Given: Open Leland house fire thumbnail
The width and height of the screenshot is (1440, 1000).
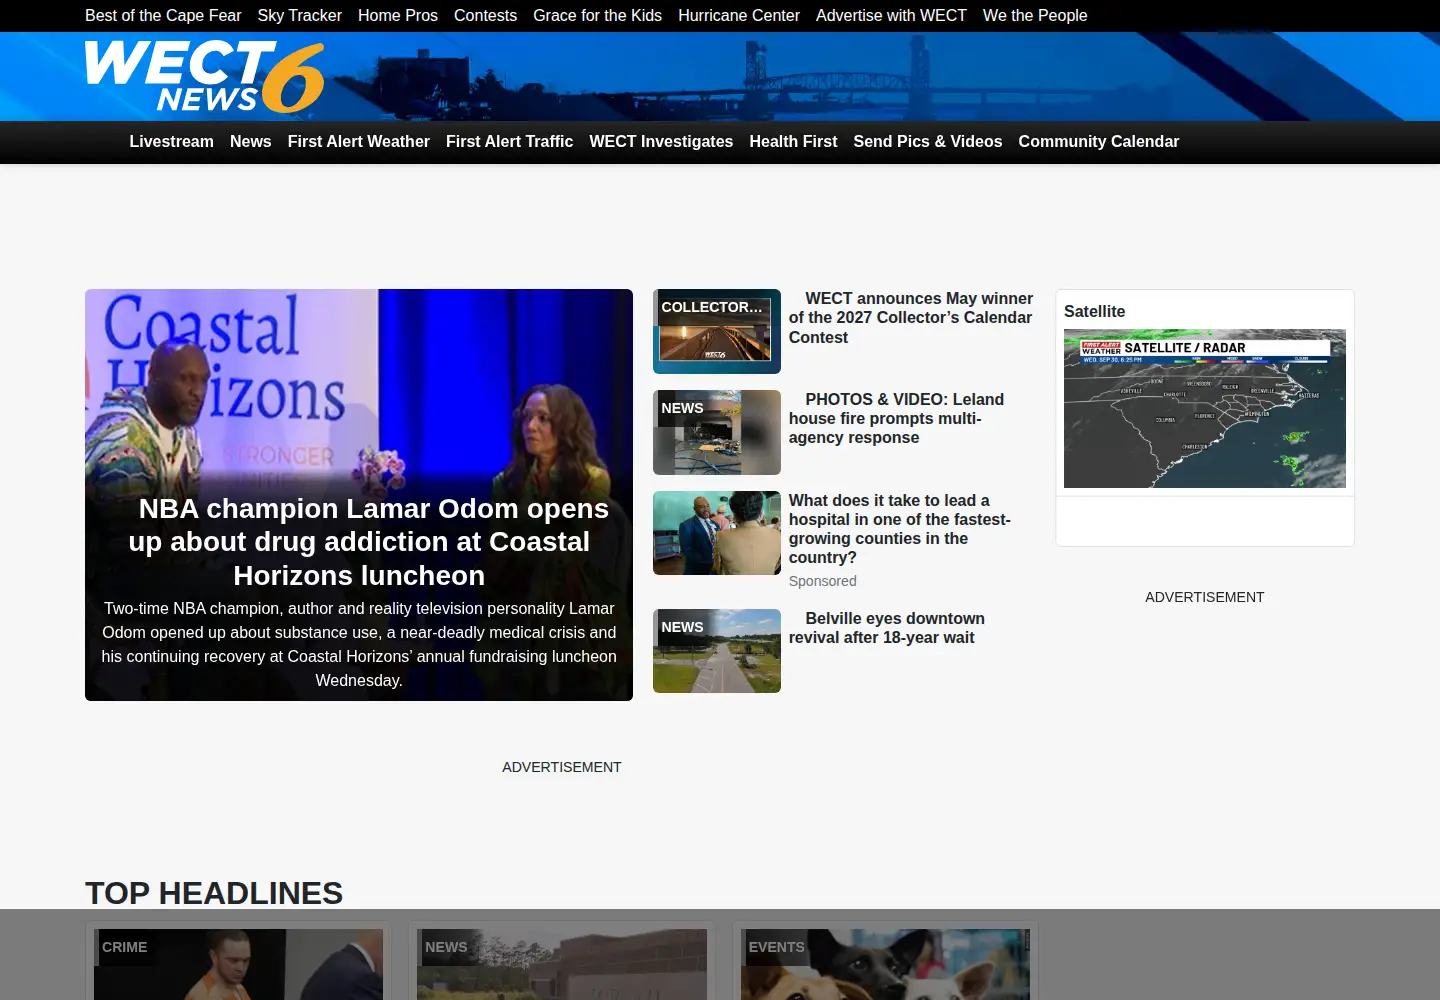Looking at the screenshot, I should click(717, 432).
